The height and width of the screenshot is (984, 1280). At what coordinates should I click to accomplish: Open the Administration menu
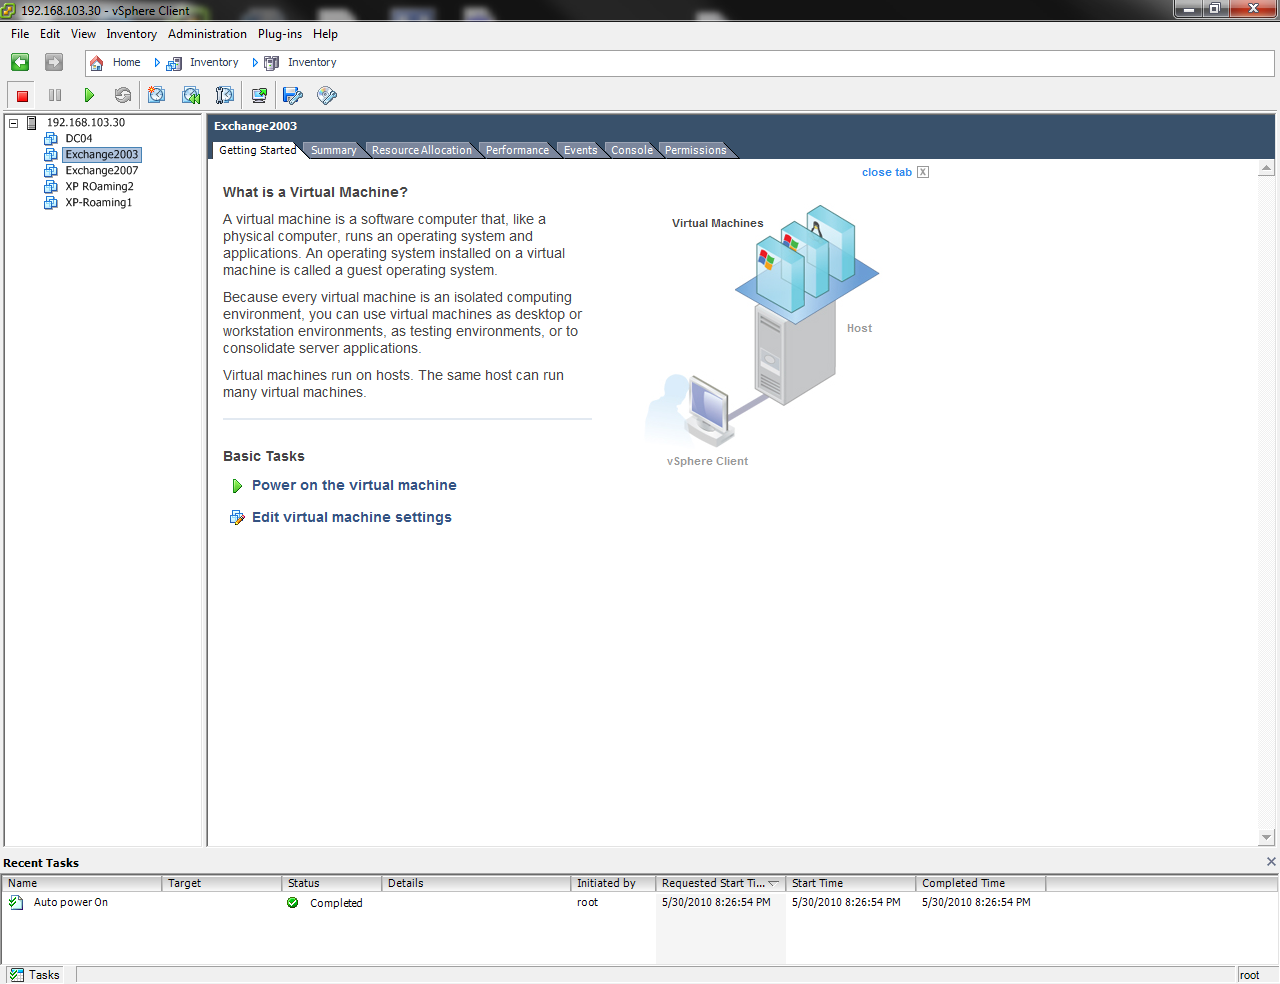[207, 34]
